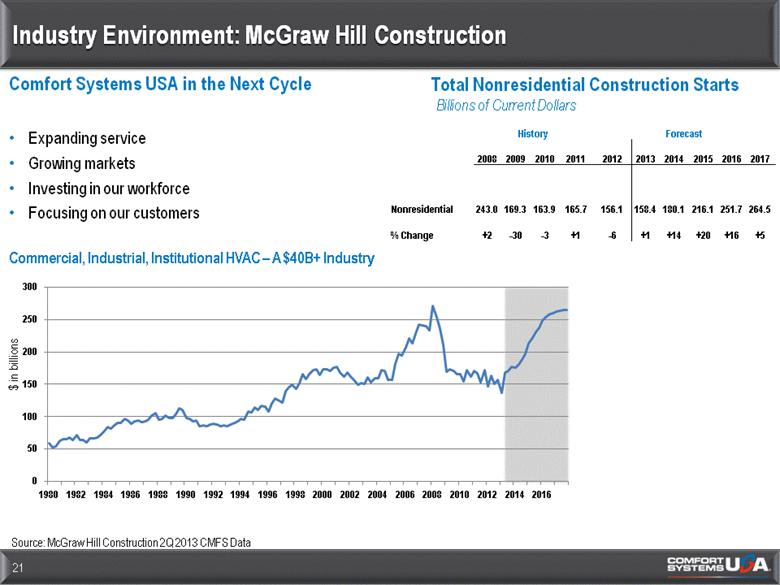Click the slide title 'Industry Environment: McGraw Hill Construction'
Screen dimensions: 780x585
coord(259,35)
